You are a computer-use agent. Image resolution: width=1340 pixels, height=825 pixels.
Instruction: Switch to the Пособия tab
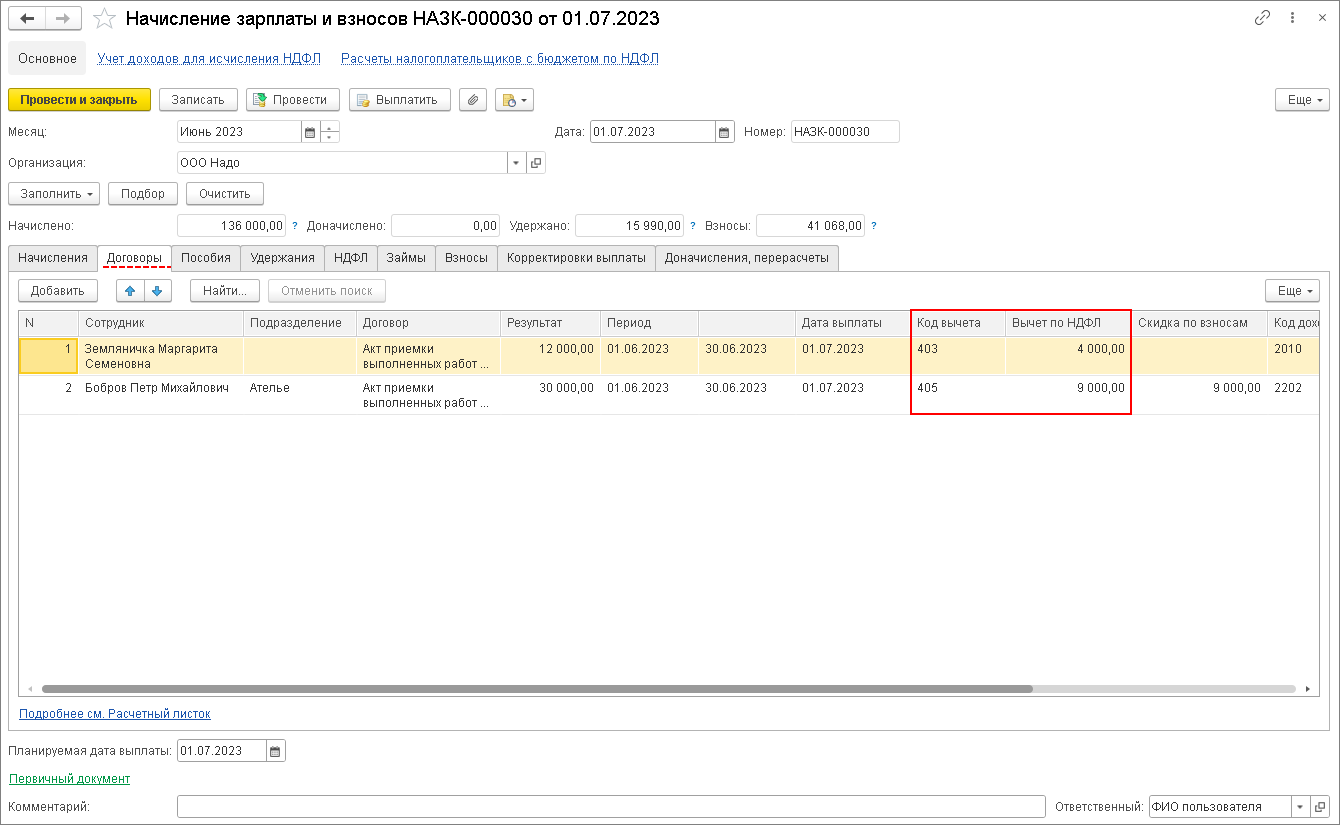click(206, 258)
